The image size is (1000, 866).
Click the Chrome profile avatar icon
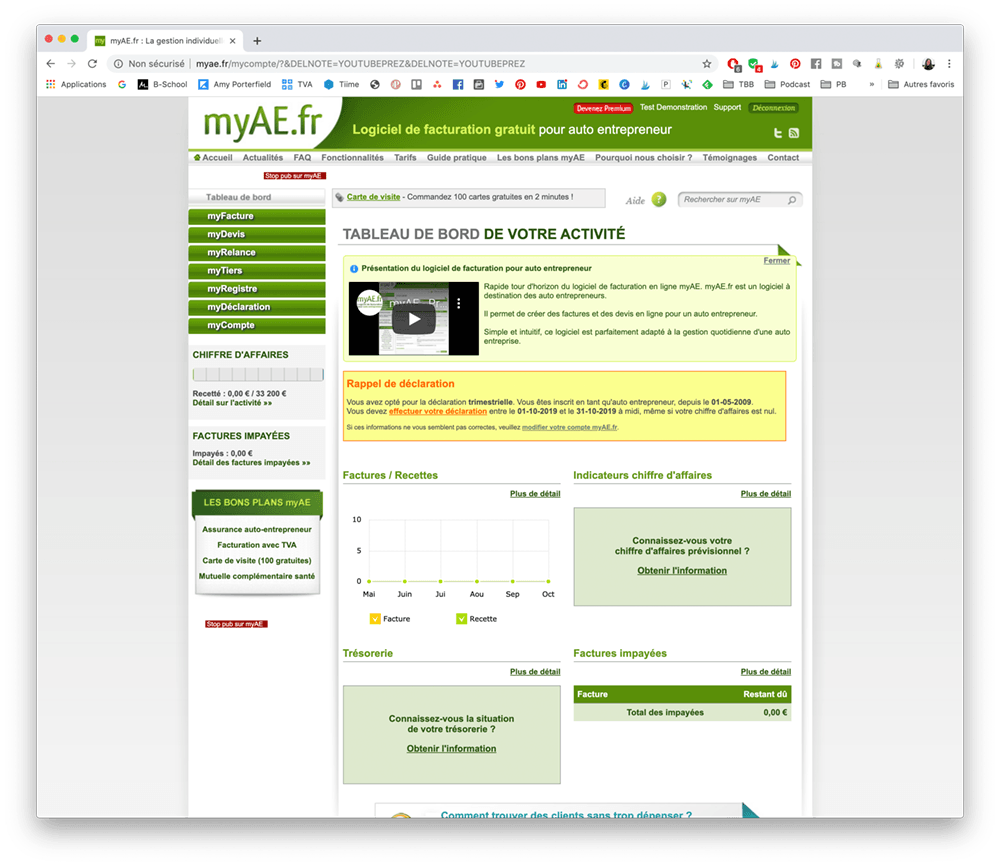click(x=928, y=64)
